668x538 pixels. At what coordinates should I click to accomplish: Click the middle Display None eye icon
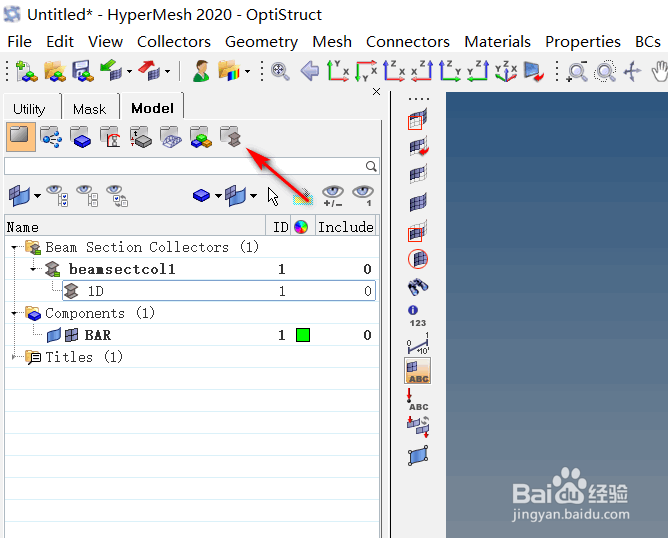[x=87, y=196]
